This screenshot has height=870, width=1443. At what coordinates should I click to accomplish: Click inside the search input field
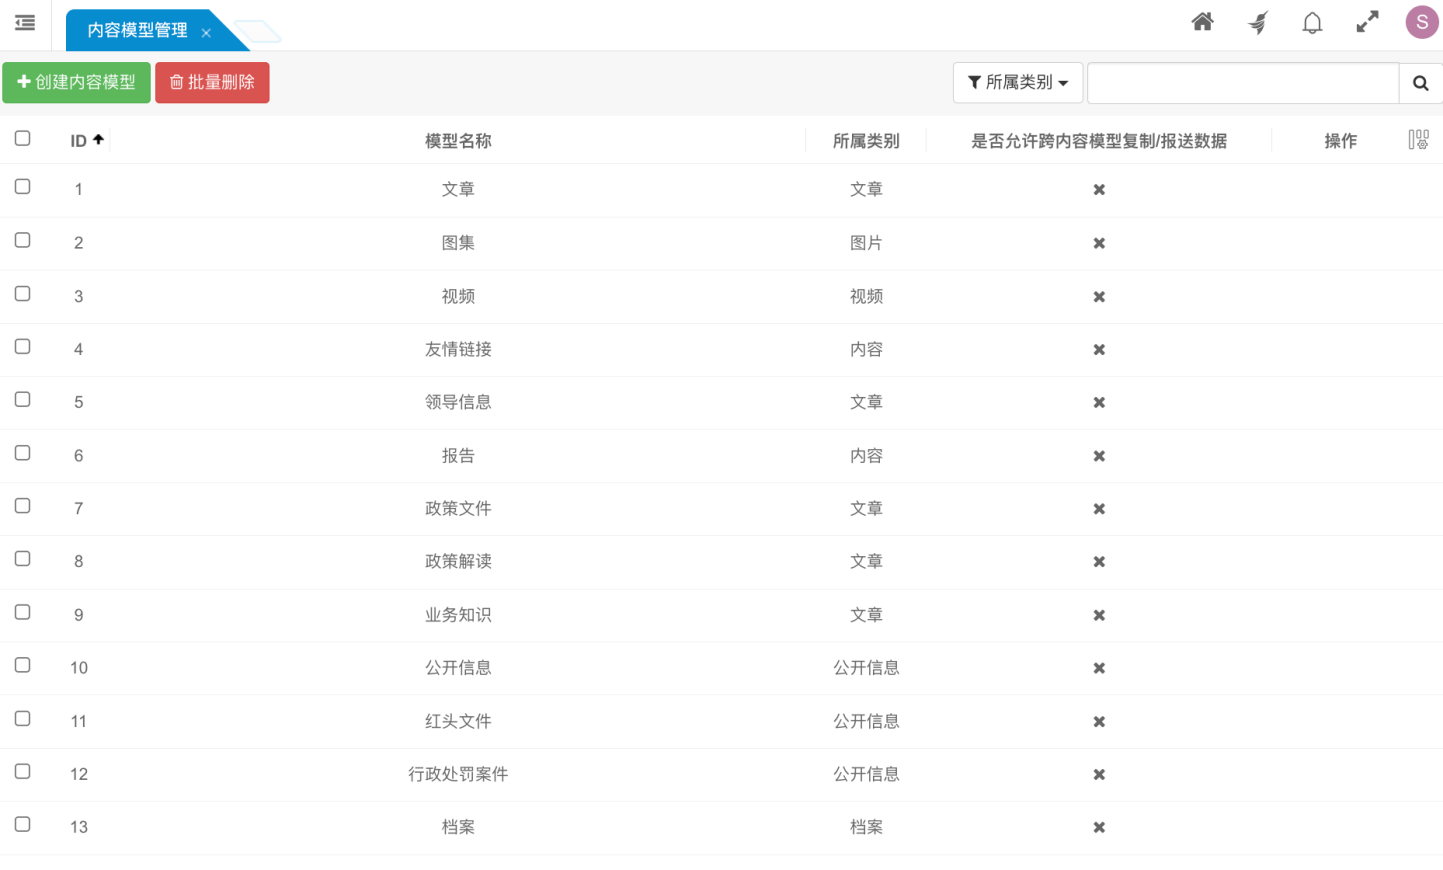tap(1243, 83)
